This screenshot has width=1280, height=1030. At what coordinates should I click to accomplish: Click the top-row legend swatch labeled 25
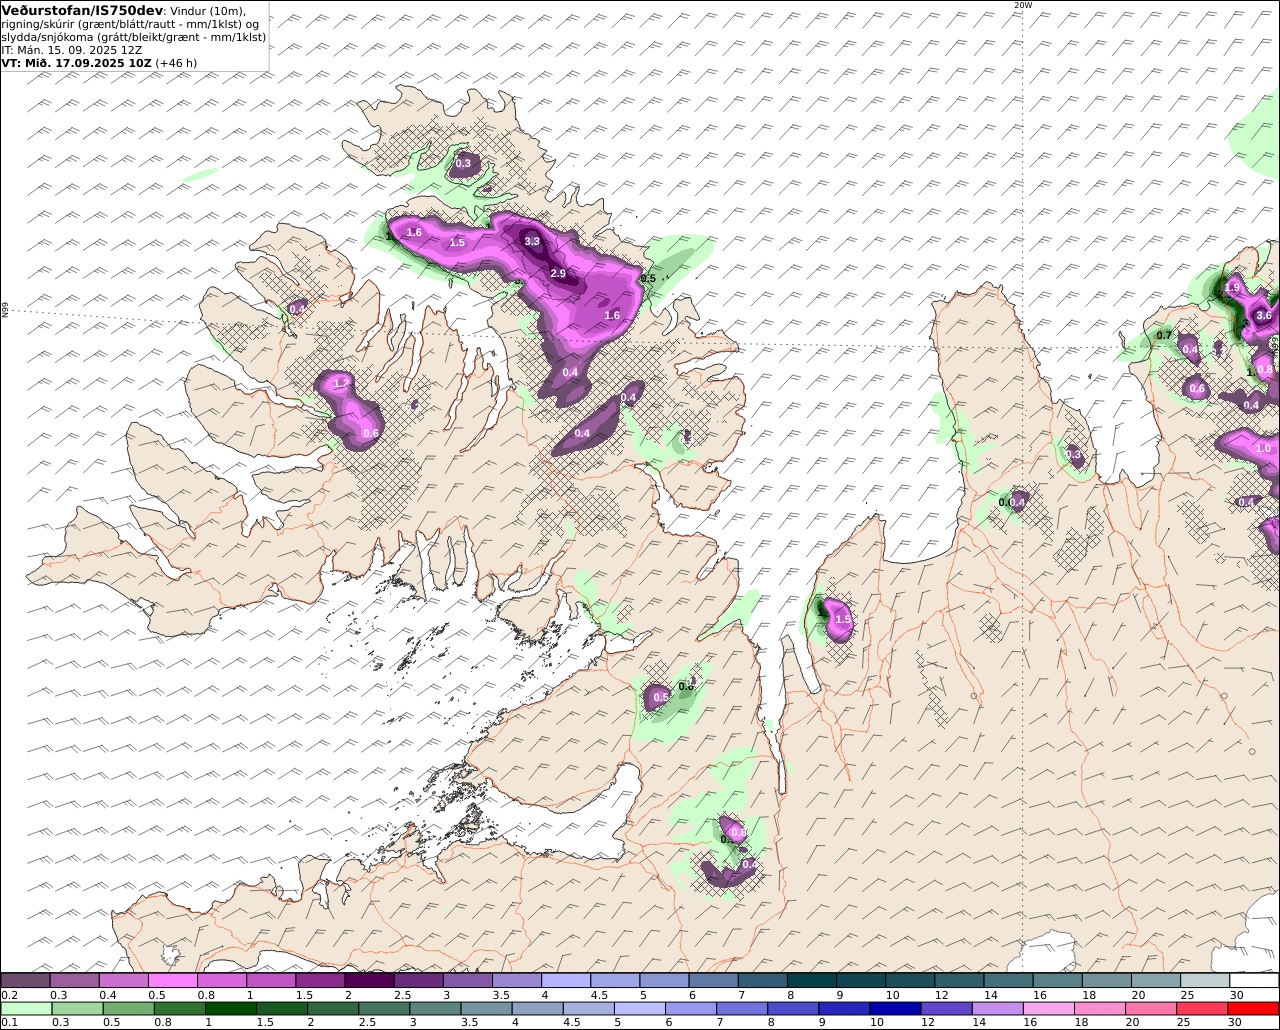1204,980
